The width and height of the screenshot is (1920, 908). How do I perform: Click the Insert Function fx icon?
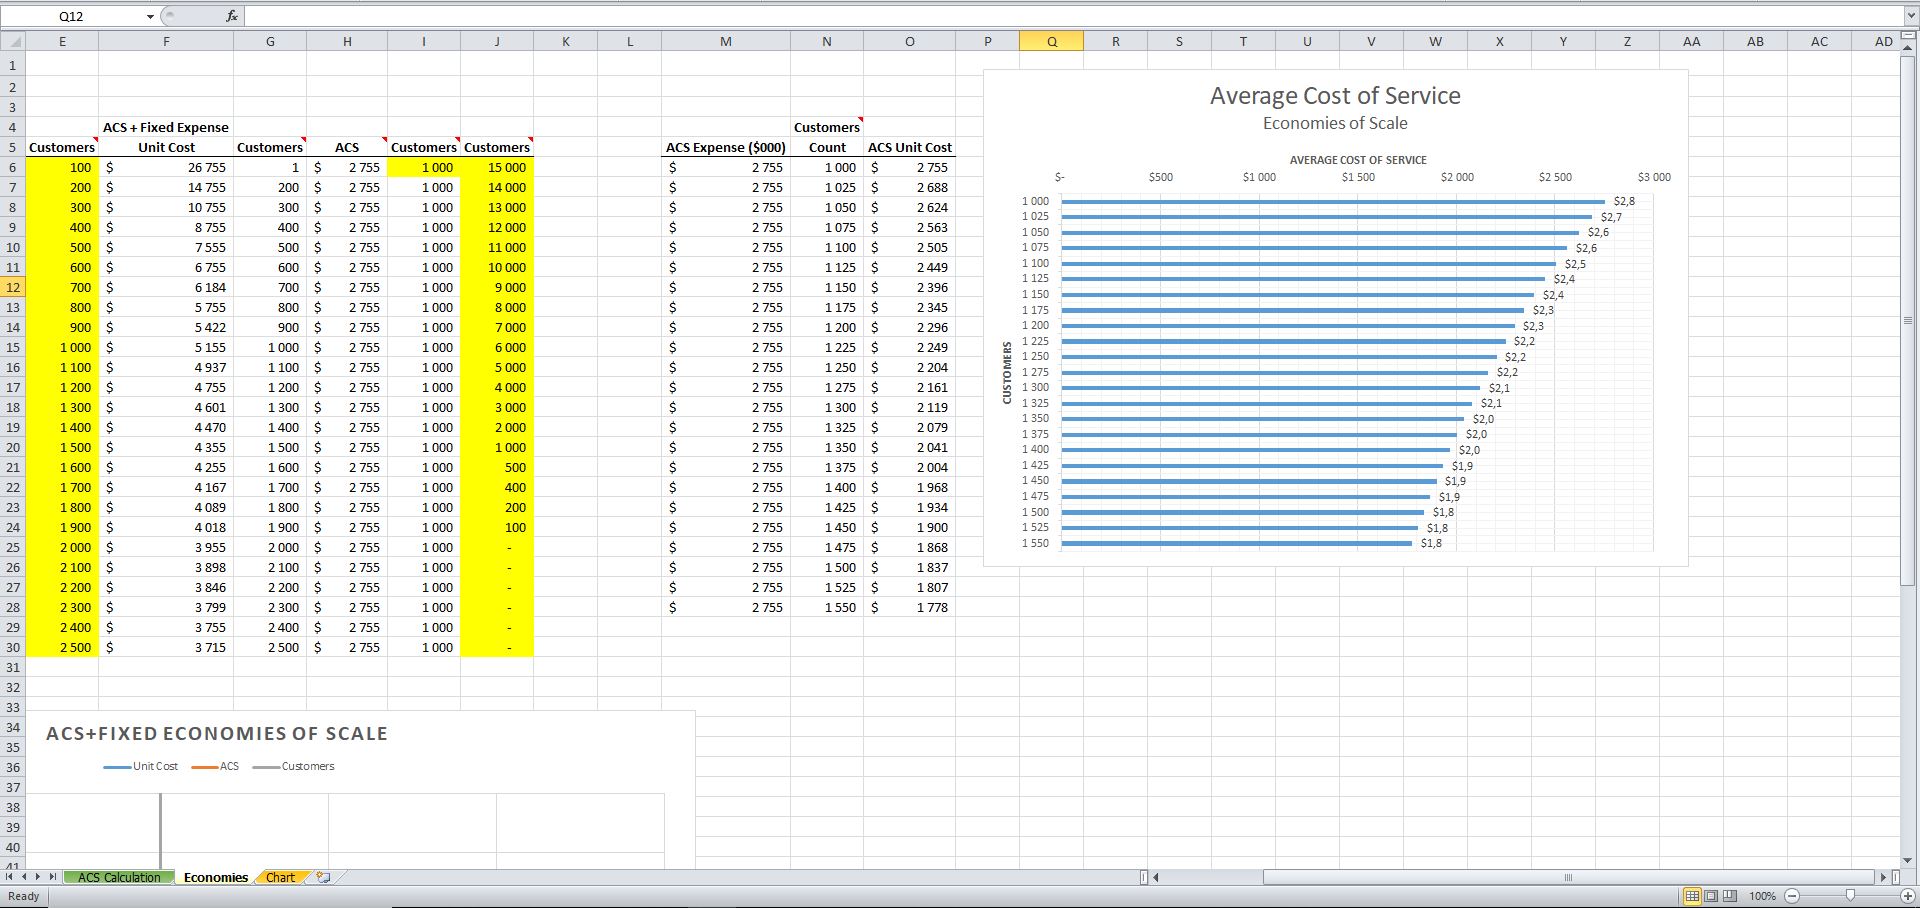pos(231,16)
